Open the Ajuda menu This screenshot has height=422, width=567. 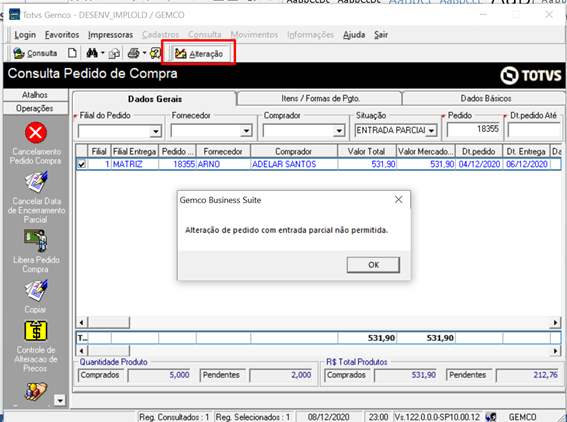[x=354, y=35]
